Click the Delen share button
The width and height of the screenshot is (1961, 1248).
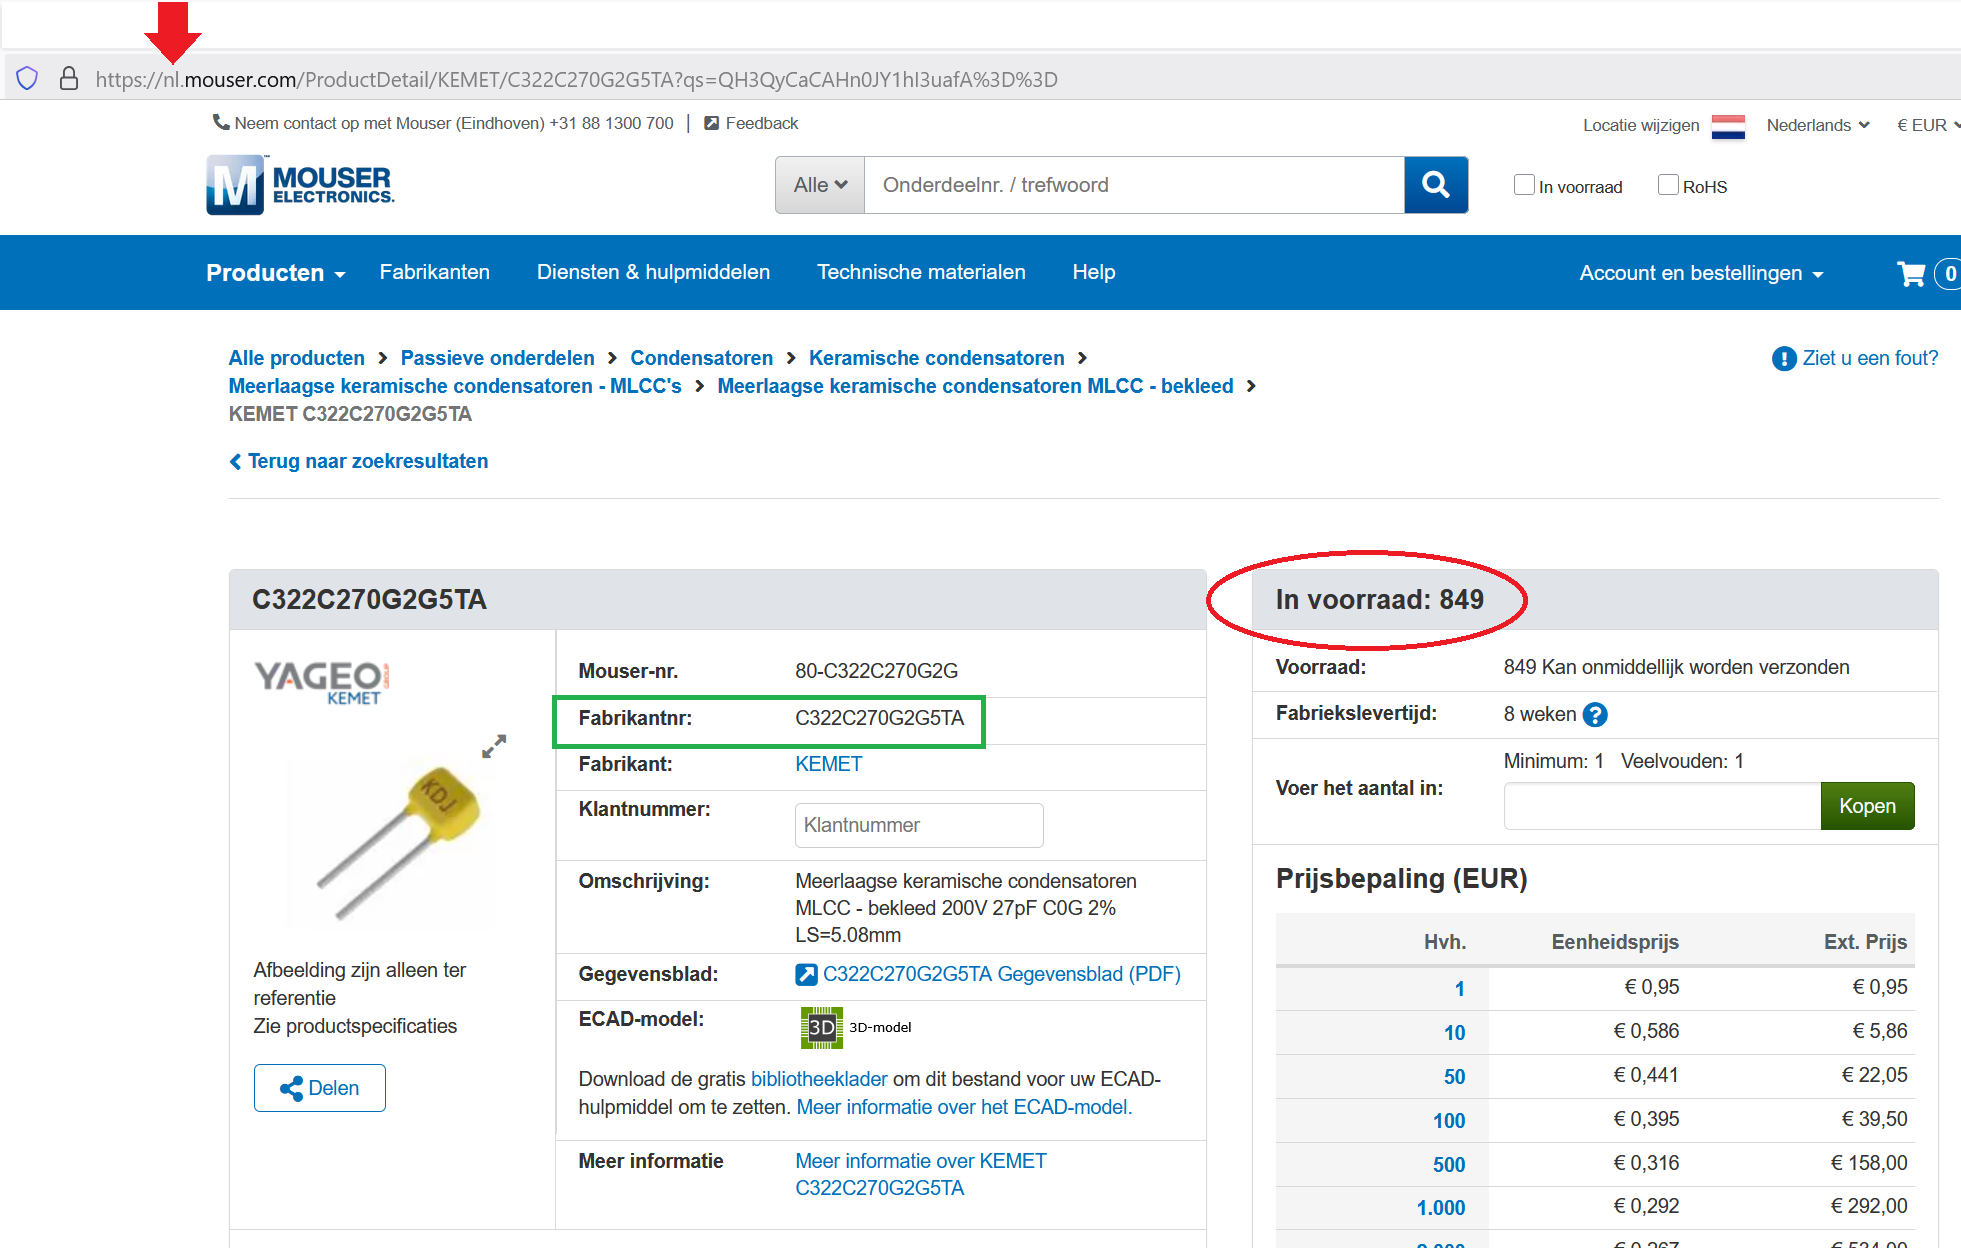(x=320, y=1088)
